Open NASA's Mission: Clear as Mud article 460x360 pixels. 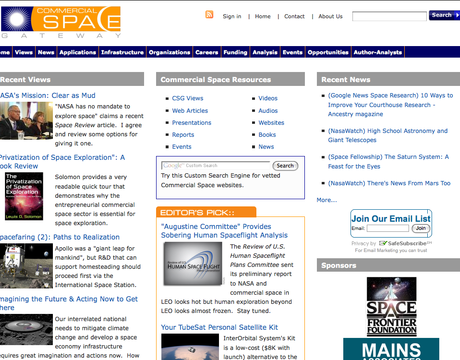tap(48, 96)
